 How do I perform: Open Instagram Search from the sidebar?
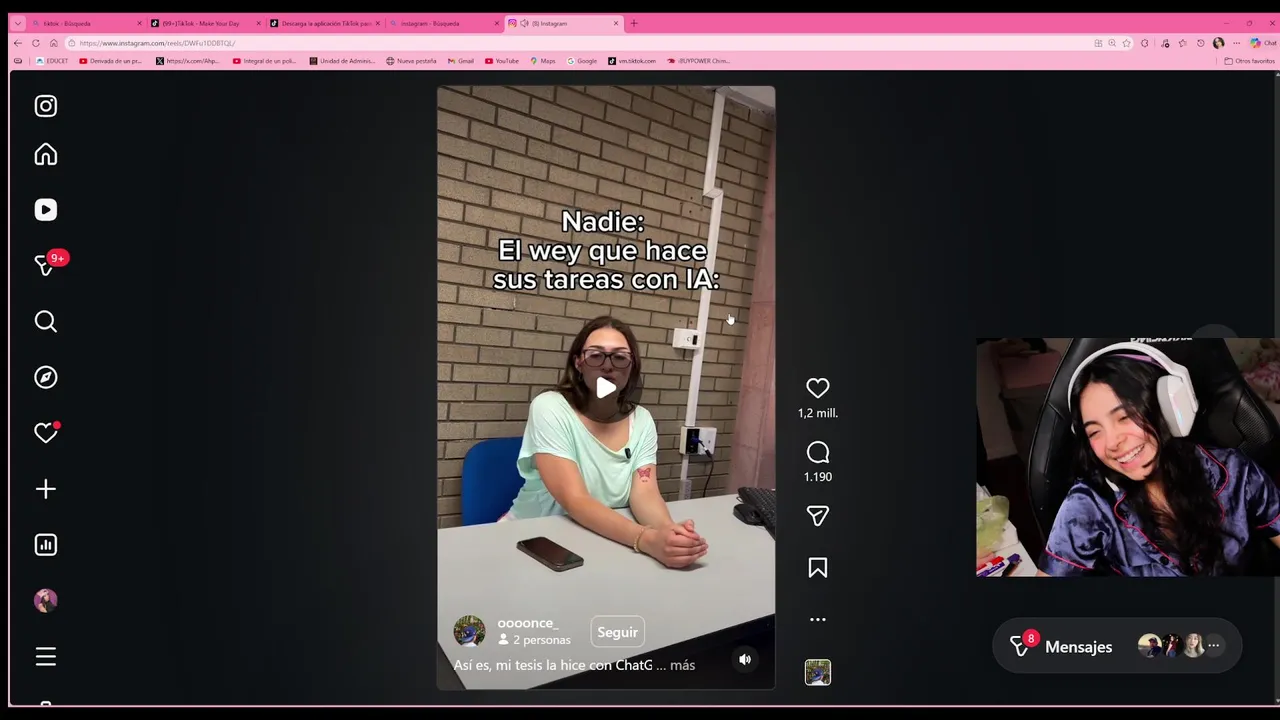[46, 321]
